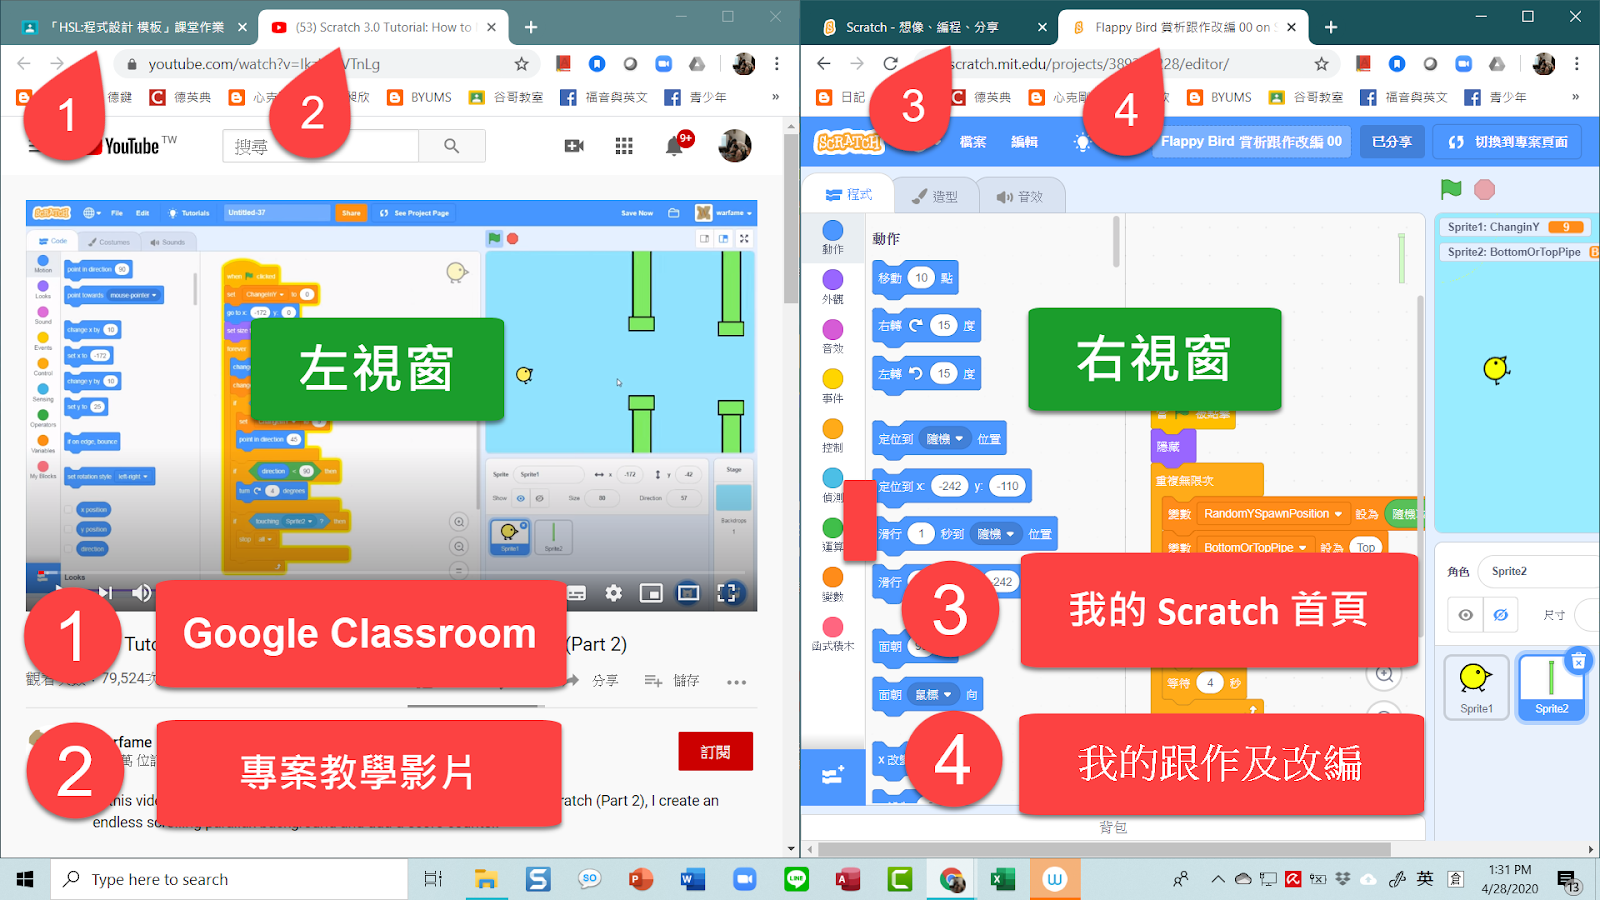
Task: Click the Windows Start button
Action: [x=25, y=879]
